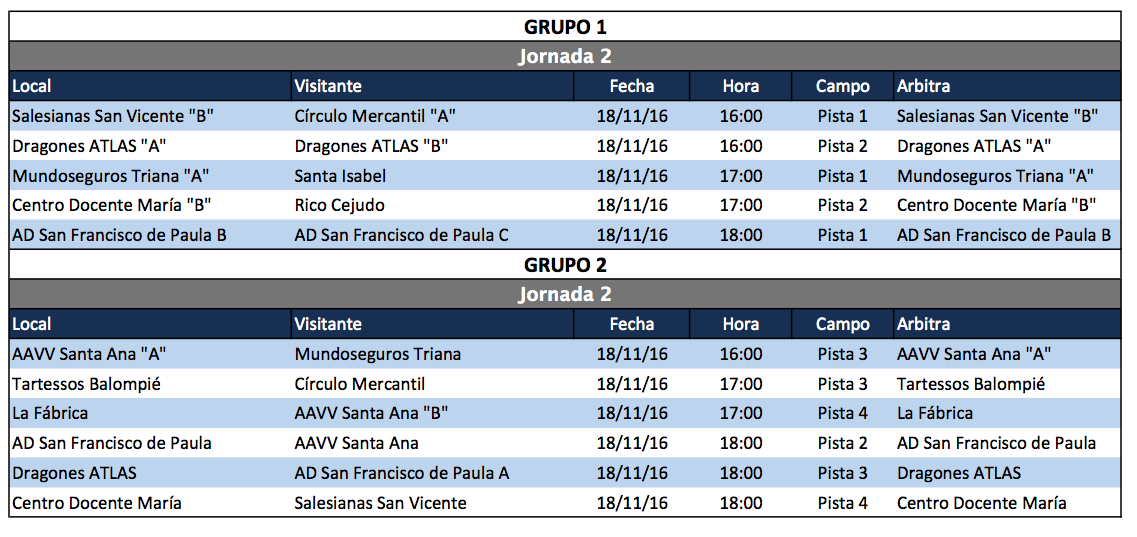This screenshot has height=537, width=1137.
Task: Select the 18:00 time for Centro Docente María
Action: [740, 503]
